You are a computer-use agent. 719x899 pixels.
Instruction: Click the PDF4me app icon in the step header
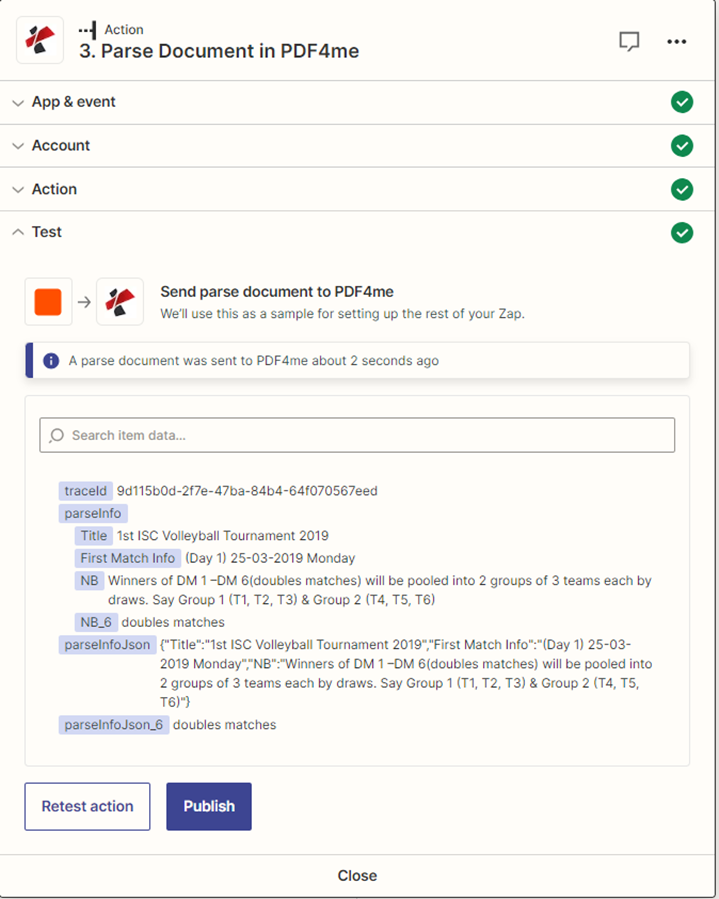pyautogui.click(x=39, y=41)
